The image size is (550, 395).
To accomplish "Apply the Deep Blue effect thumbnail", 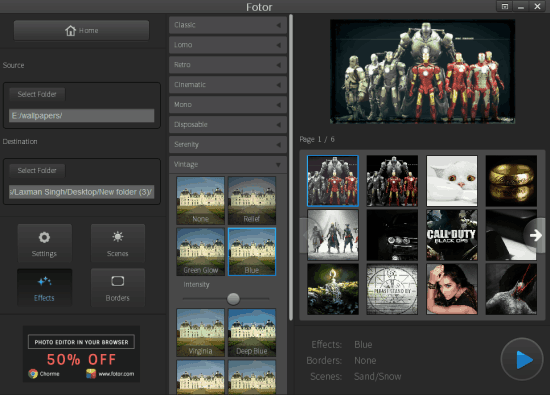I will pyautogui.click(x=252, y=333).
